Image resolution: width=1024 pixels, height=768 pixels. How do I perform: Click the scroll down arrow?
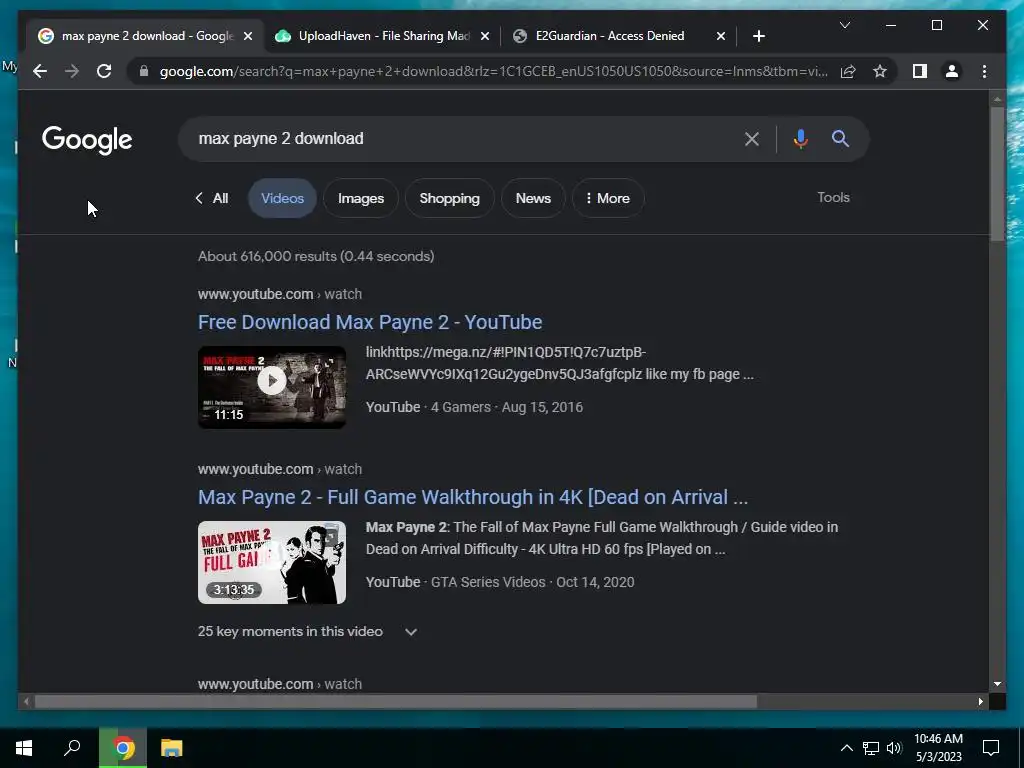click(x=997, y=684)
